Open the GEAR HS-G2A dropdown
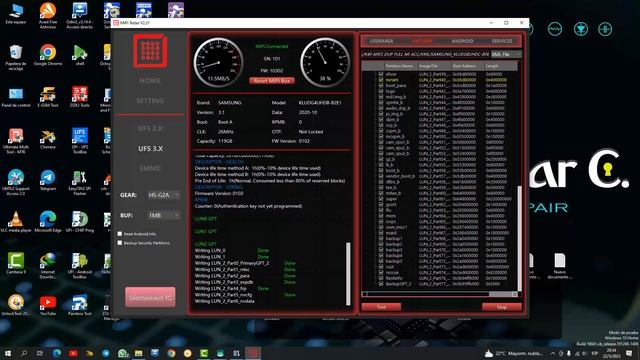 163,195
